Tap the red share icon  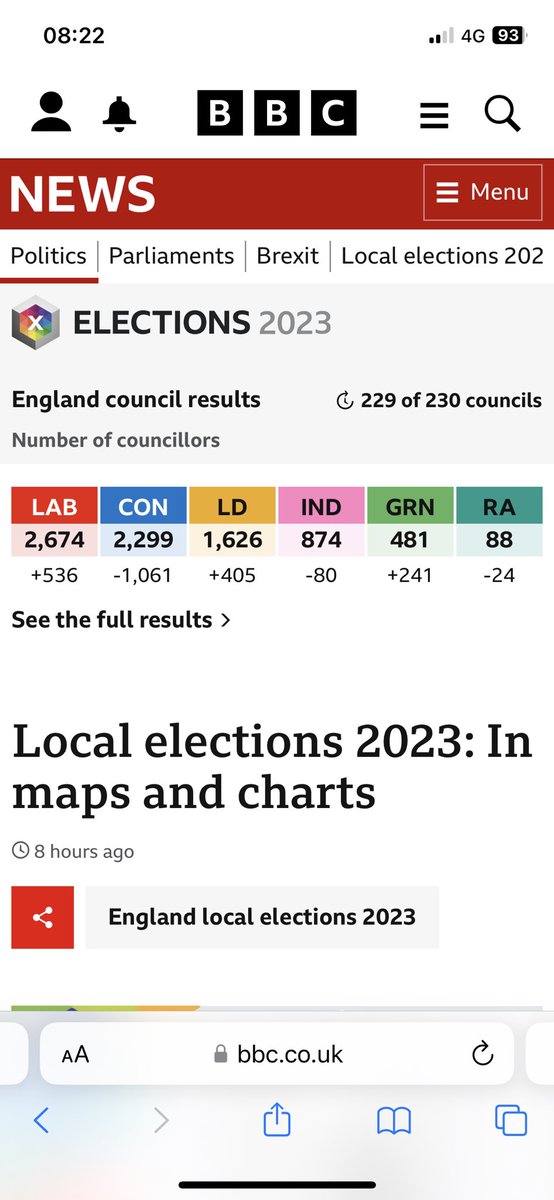[x=42, y=917]
